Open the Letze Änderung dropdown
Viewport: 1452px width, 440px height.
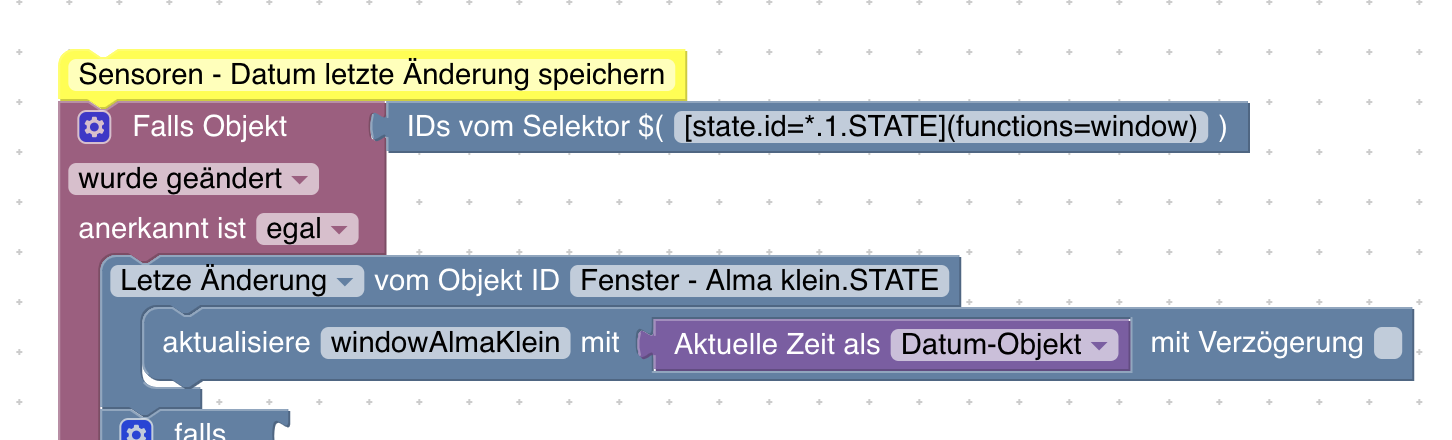point(236,280)
